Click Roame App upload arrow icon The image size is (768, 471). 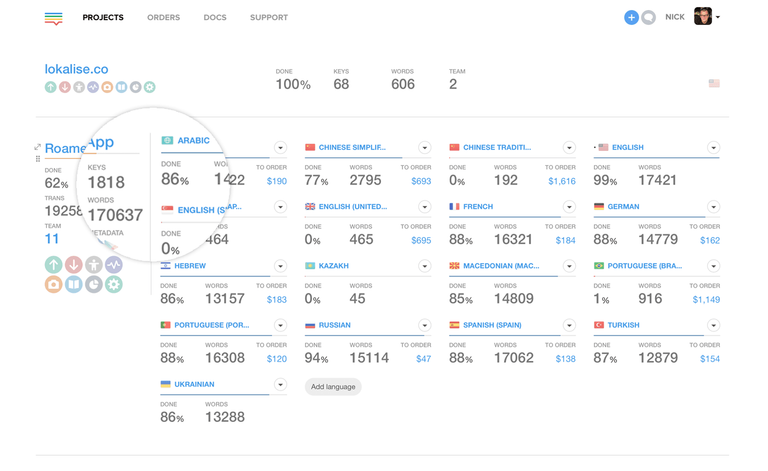[x=54, y=265]
